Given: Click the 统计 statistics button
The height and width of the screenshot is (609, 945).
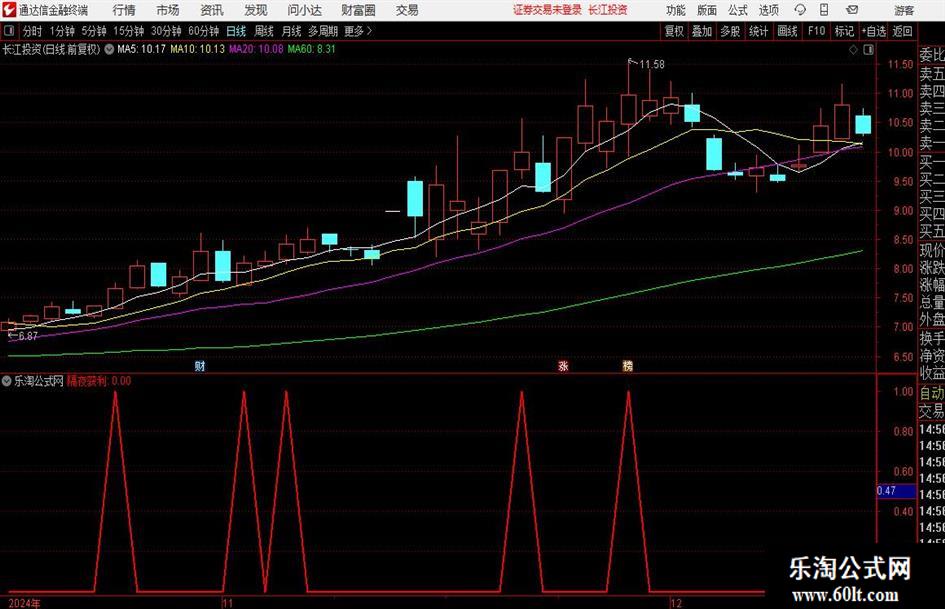Looking at the screenshot, I should tap(758, 31).
